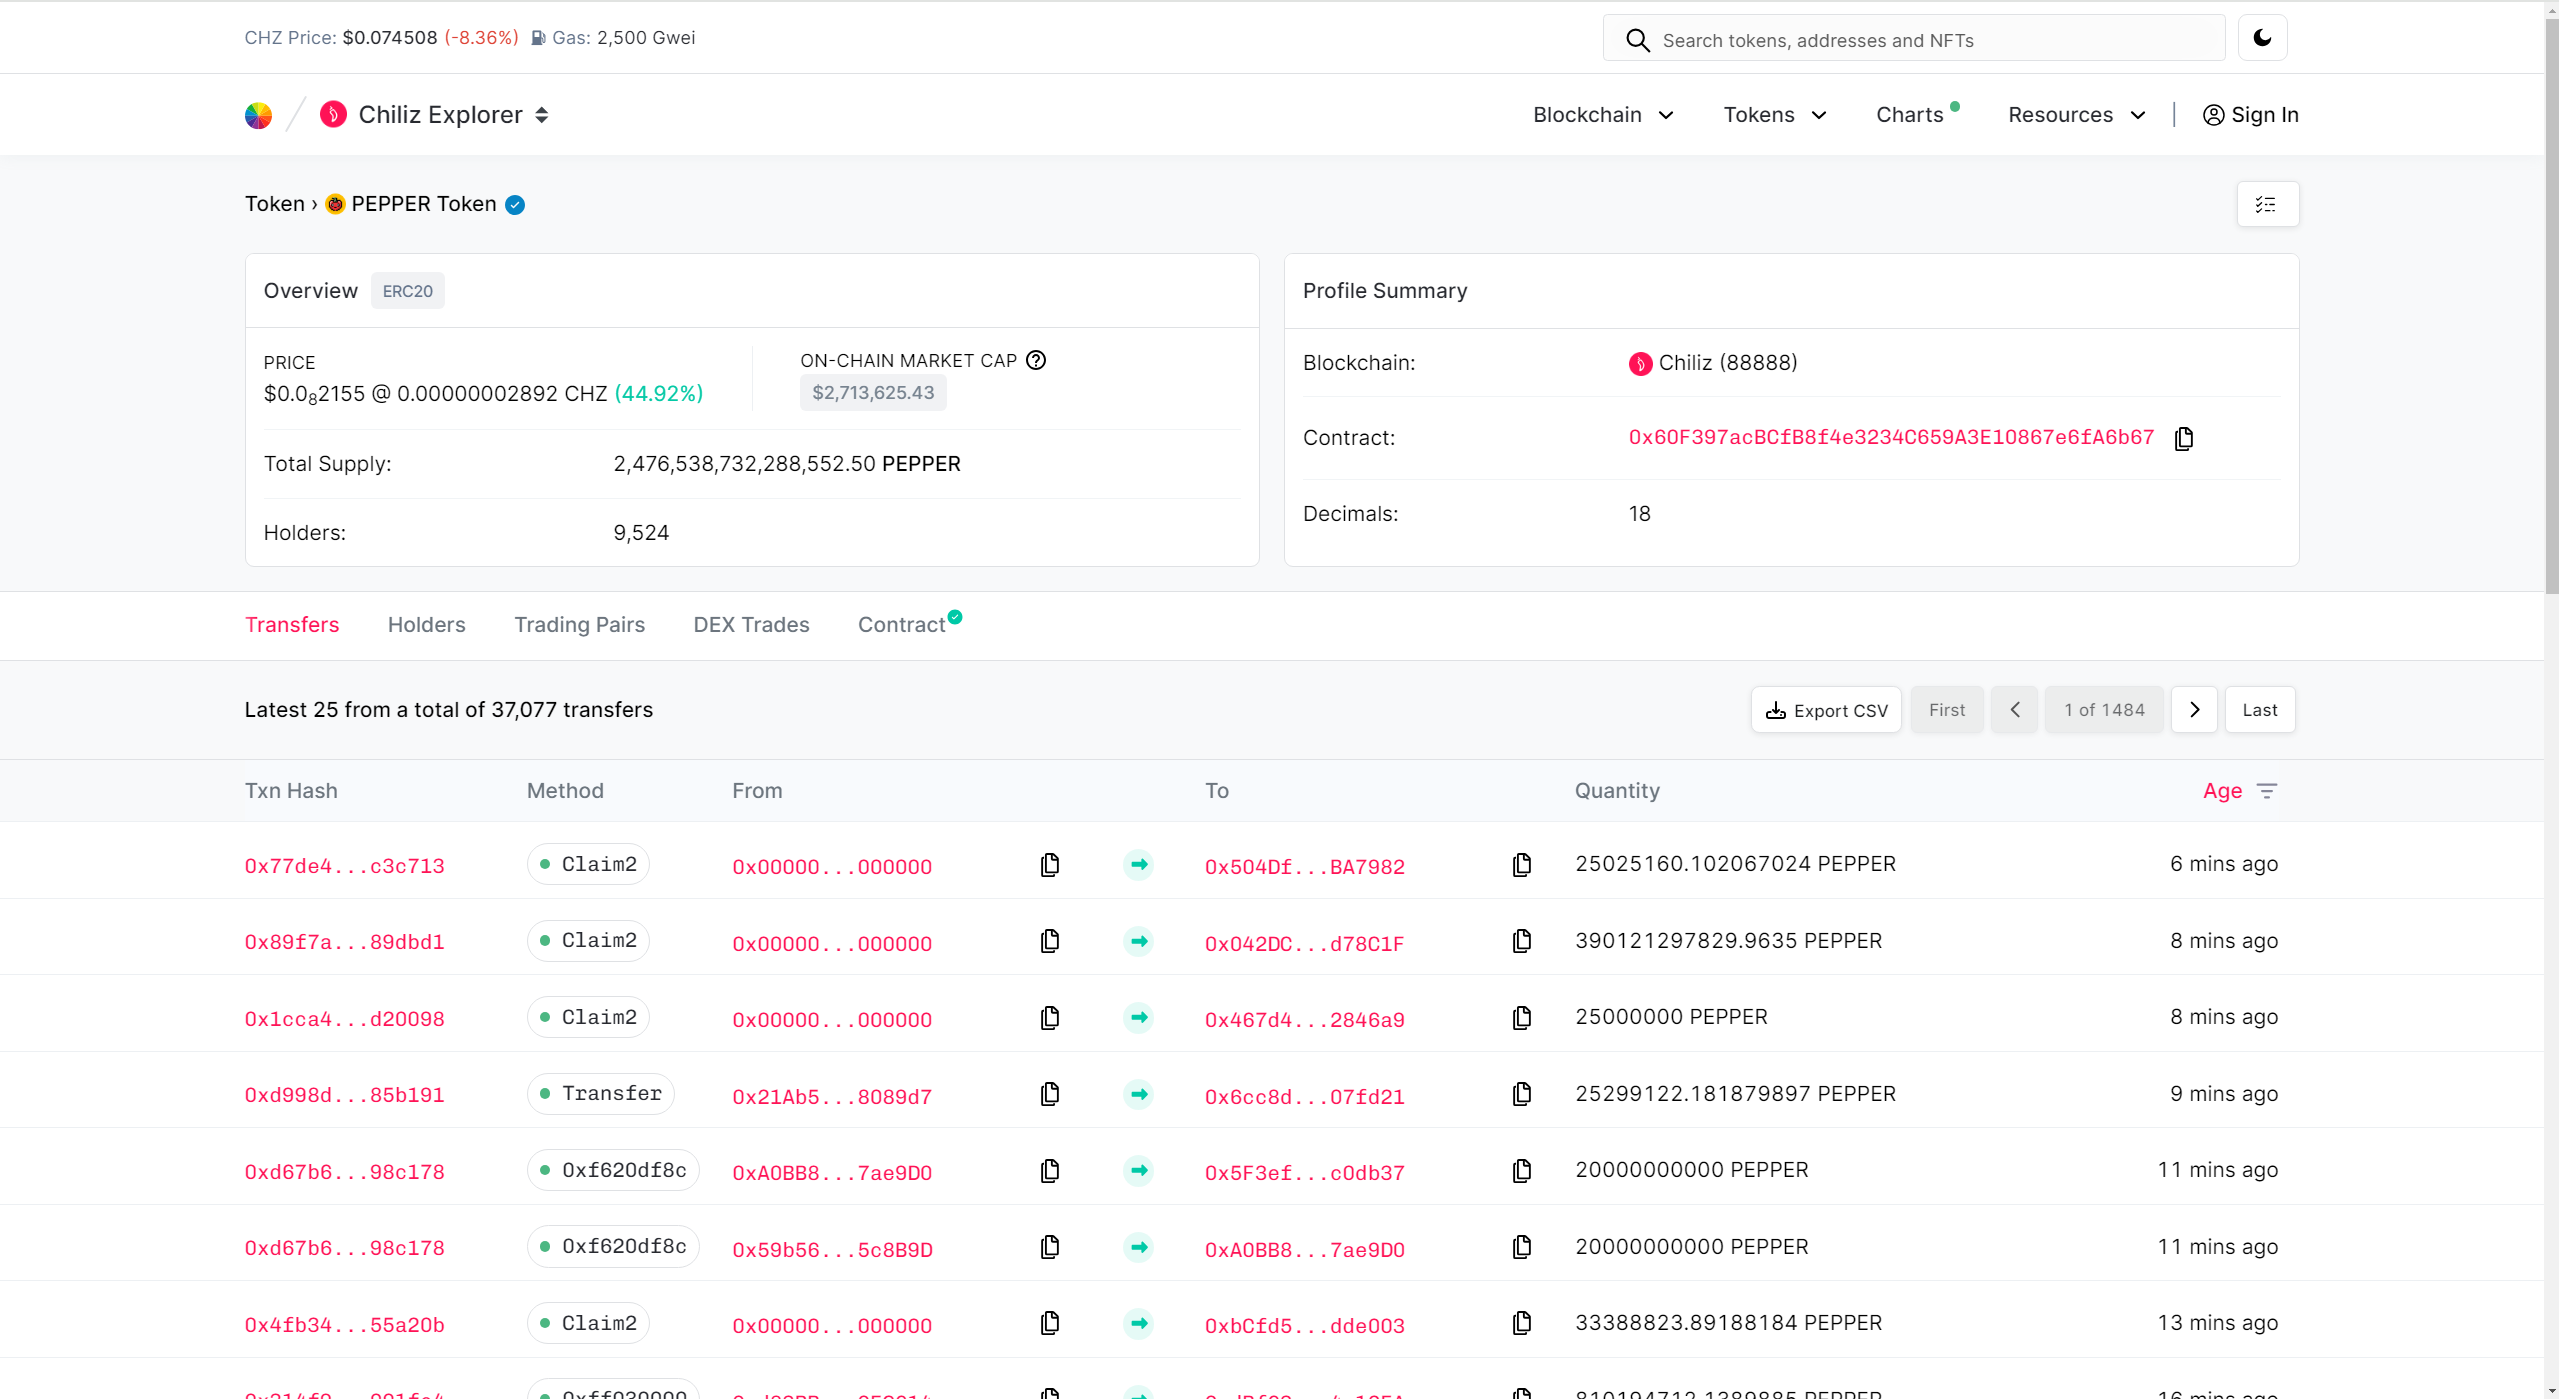Viewport: 2559px width, 1399px height.
Task: Click the PEPPER token verified badge
Action: click(515, 205)
